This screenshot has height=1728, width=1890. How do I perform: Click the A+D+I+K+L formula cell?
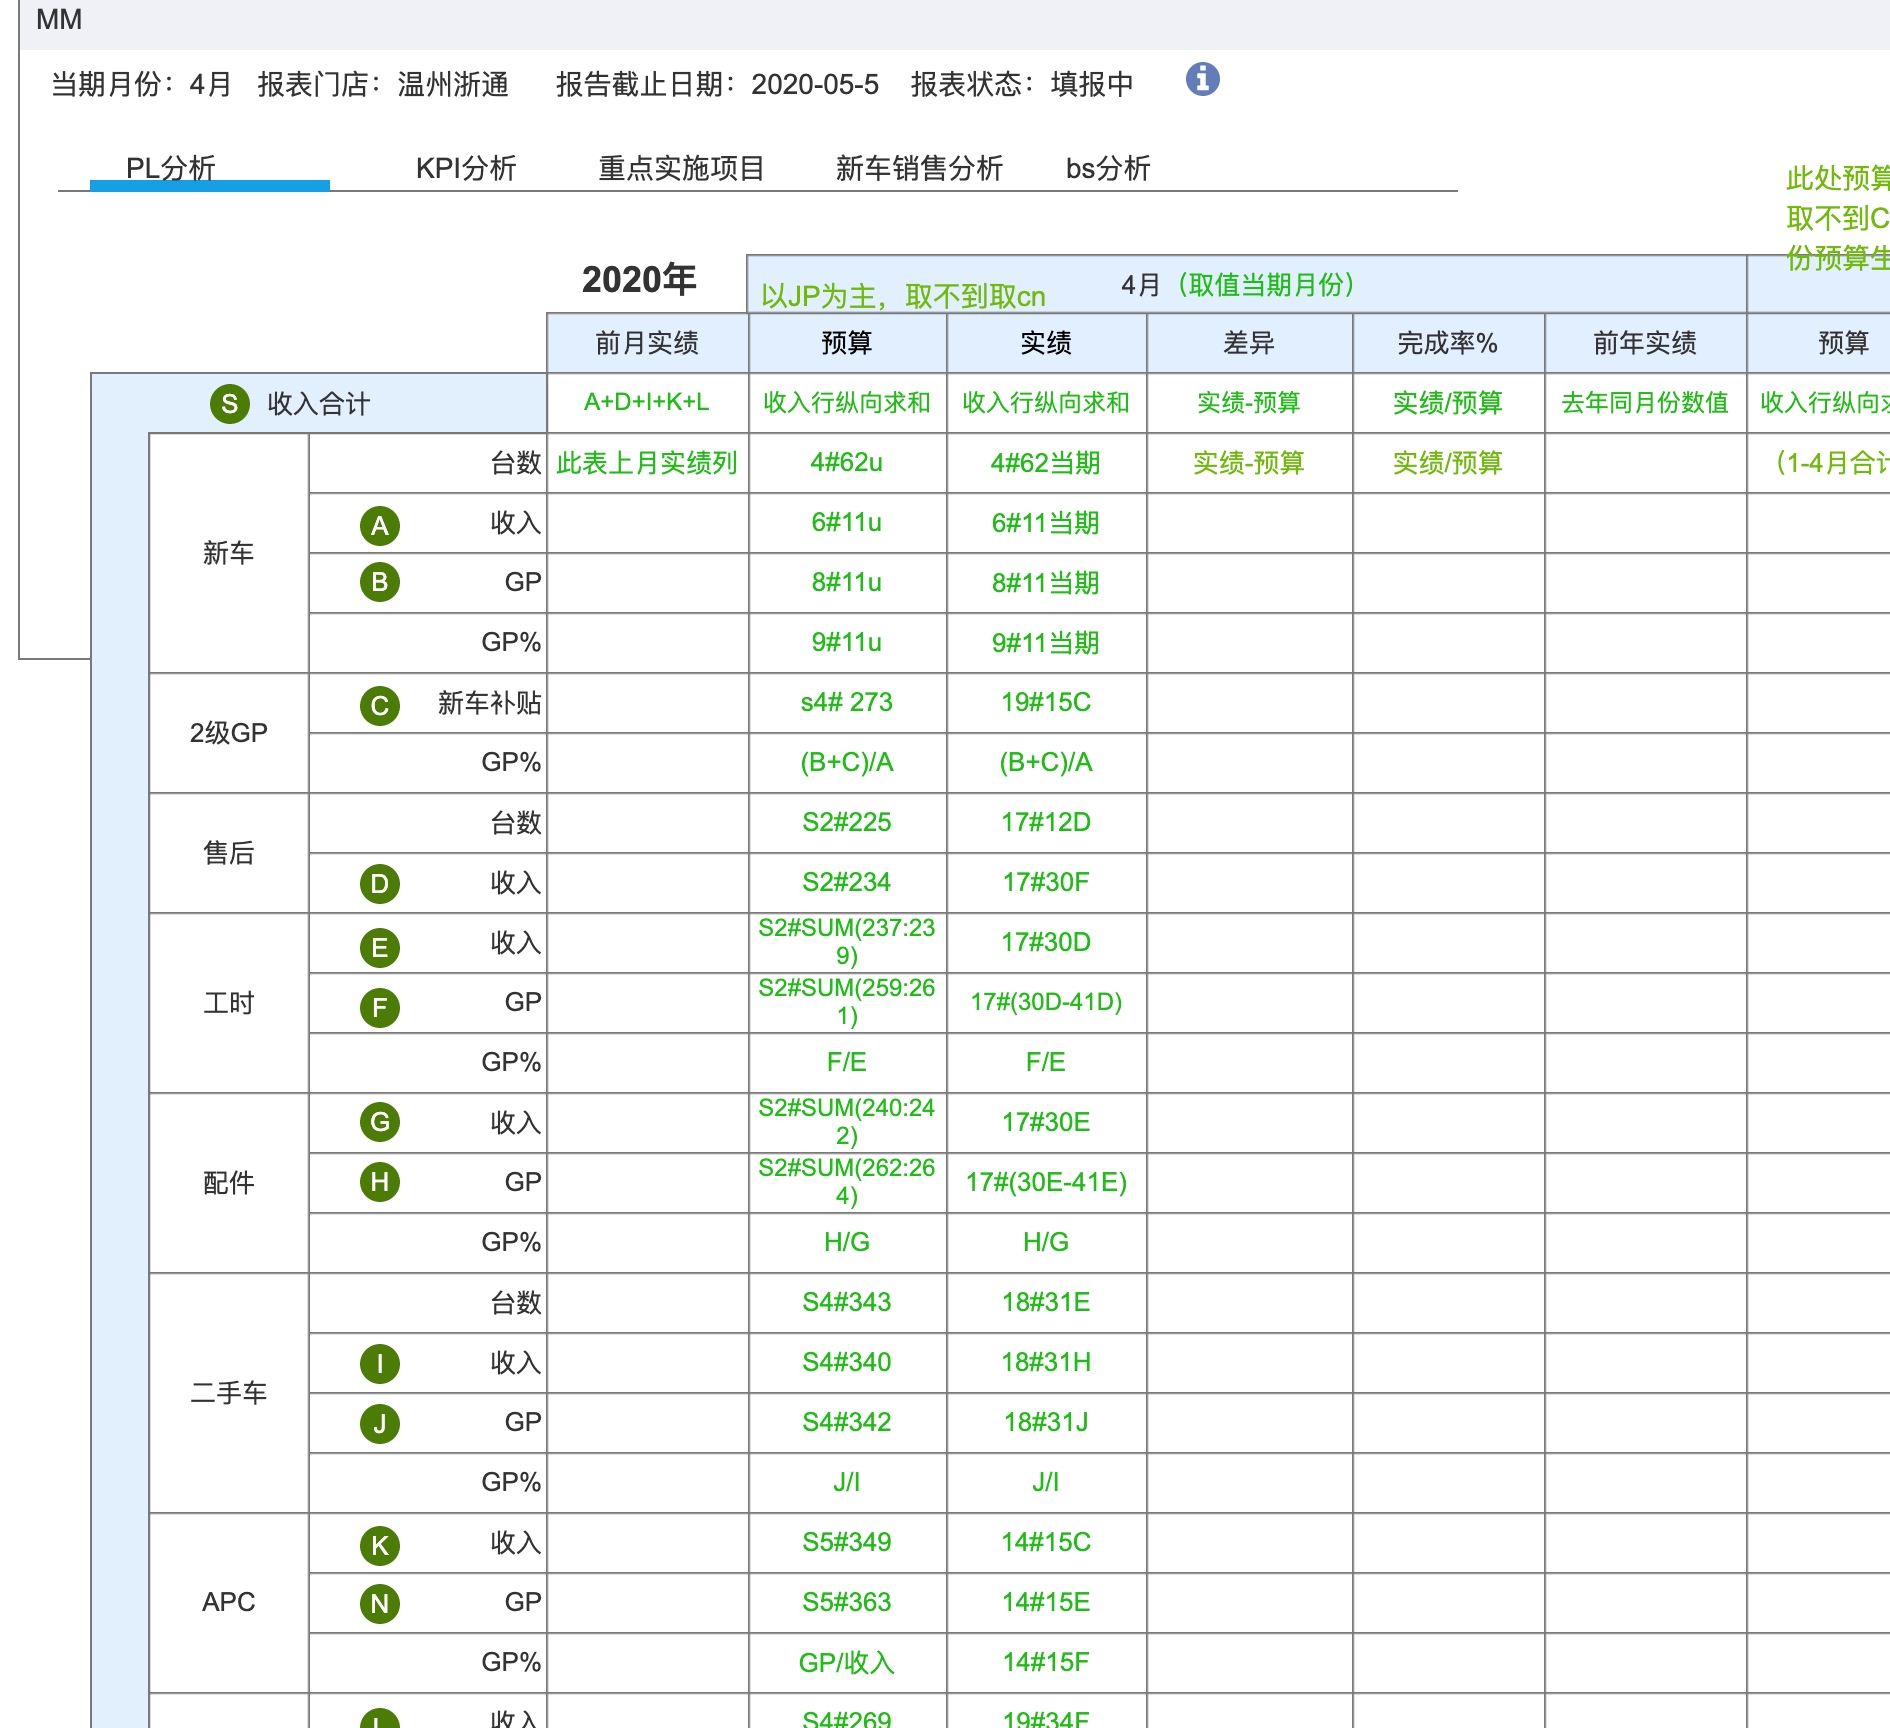pyautogui.click(x=647, y=403)
